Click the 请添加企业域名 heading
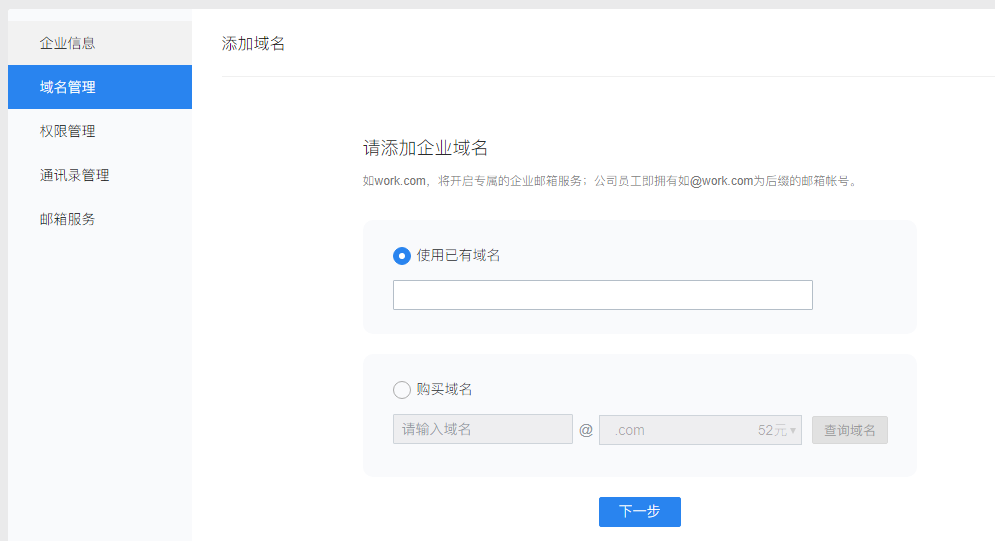The width and height of the screenshot is (995, 541). coord(425,148)
